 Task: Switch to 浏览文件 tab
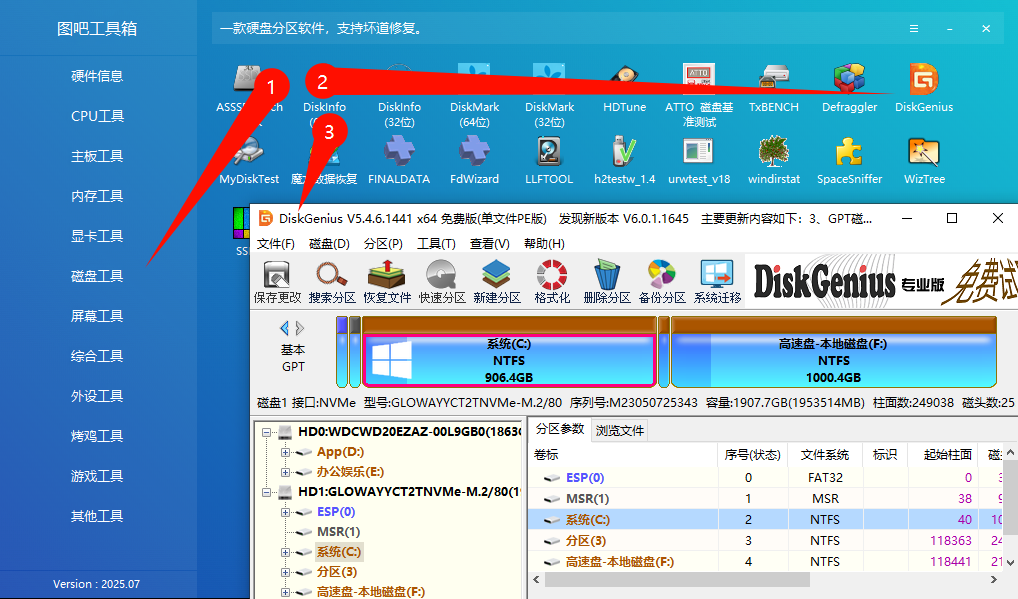pyautogui.click(x=620, y=431)
